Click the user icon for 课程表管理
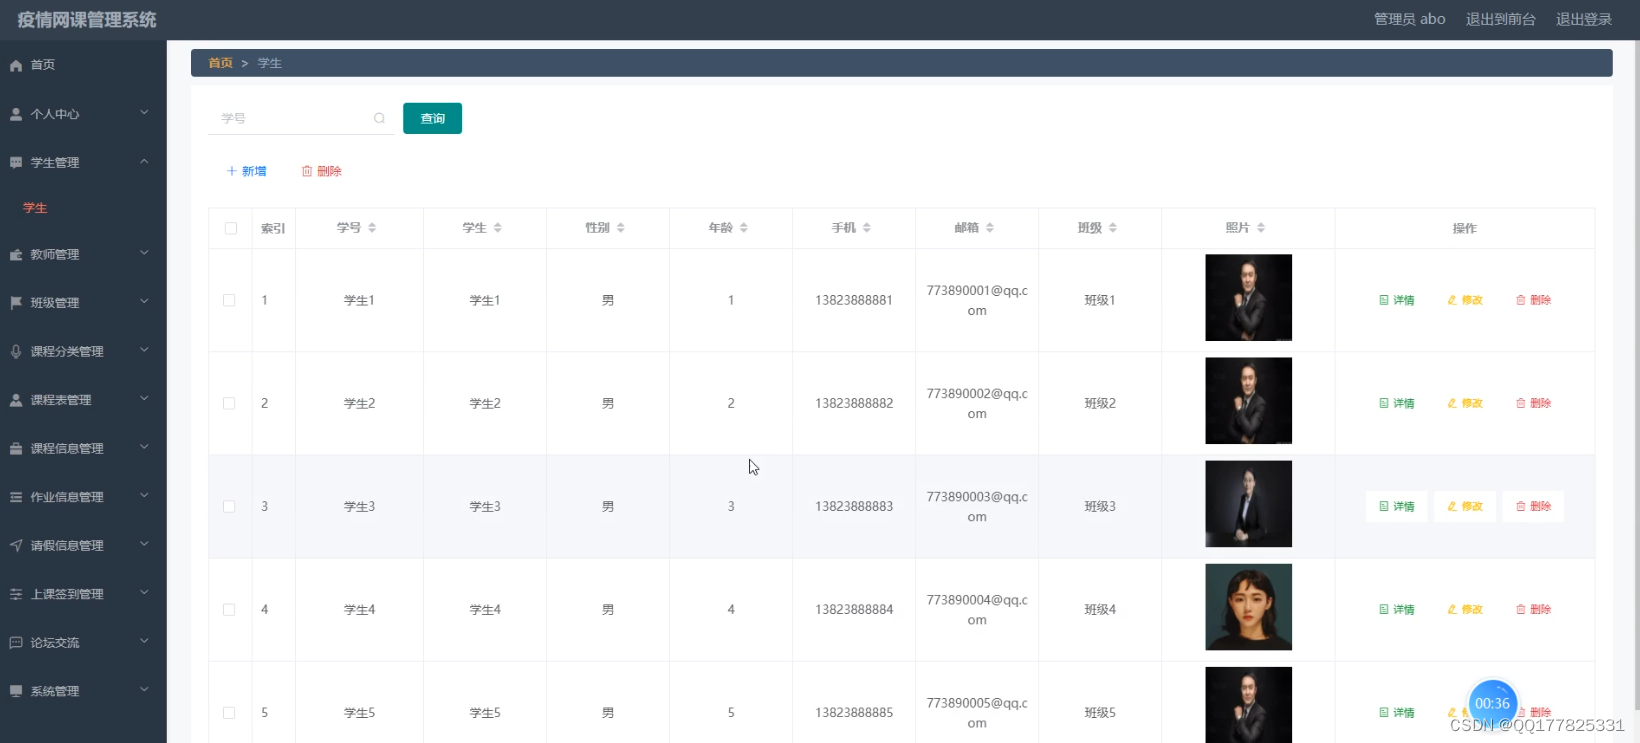This screenshot has height=743, width=1640. [16, 399]
